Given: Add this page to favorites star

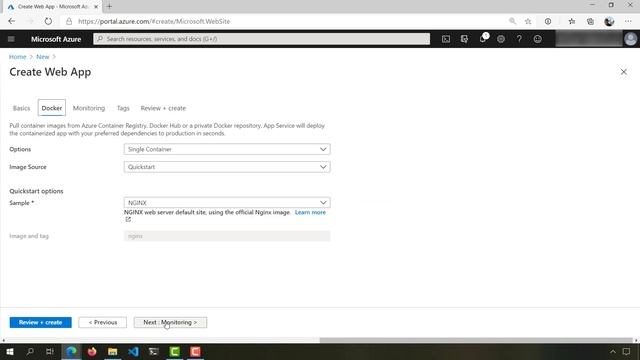Looking at the screenshot, I should (x=528, y=21).
